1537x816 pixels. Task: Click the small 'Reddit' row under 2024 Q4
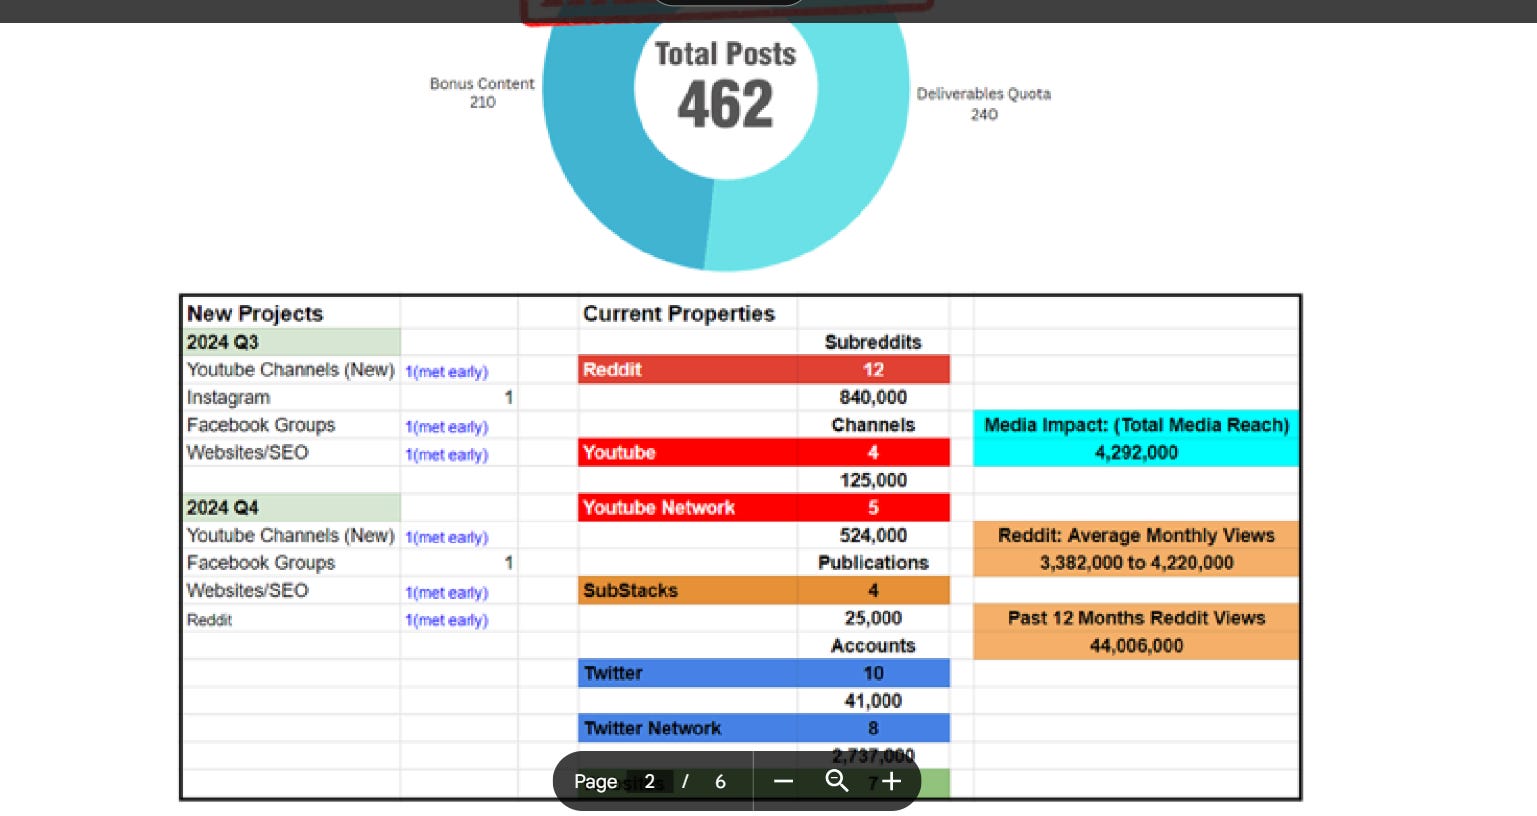(209, 620)
